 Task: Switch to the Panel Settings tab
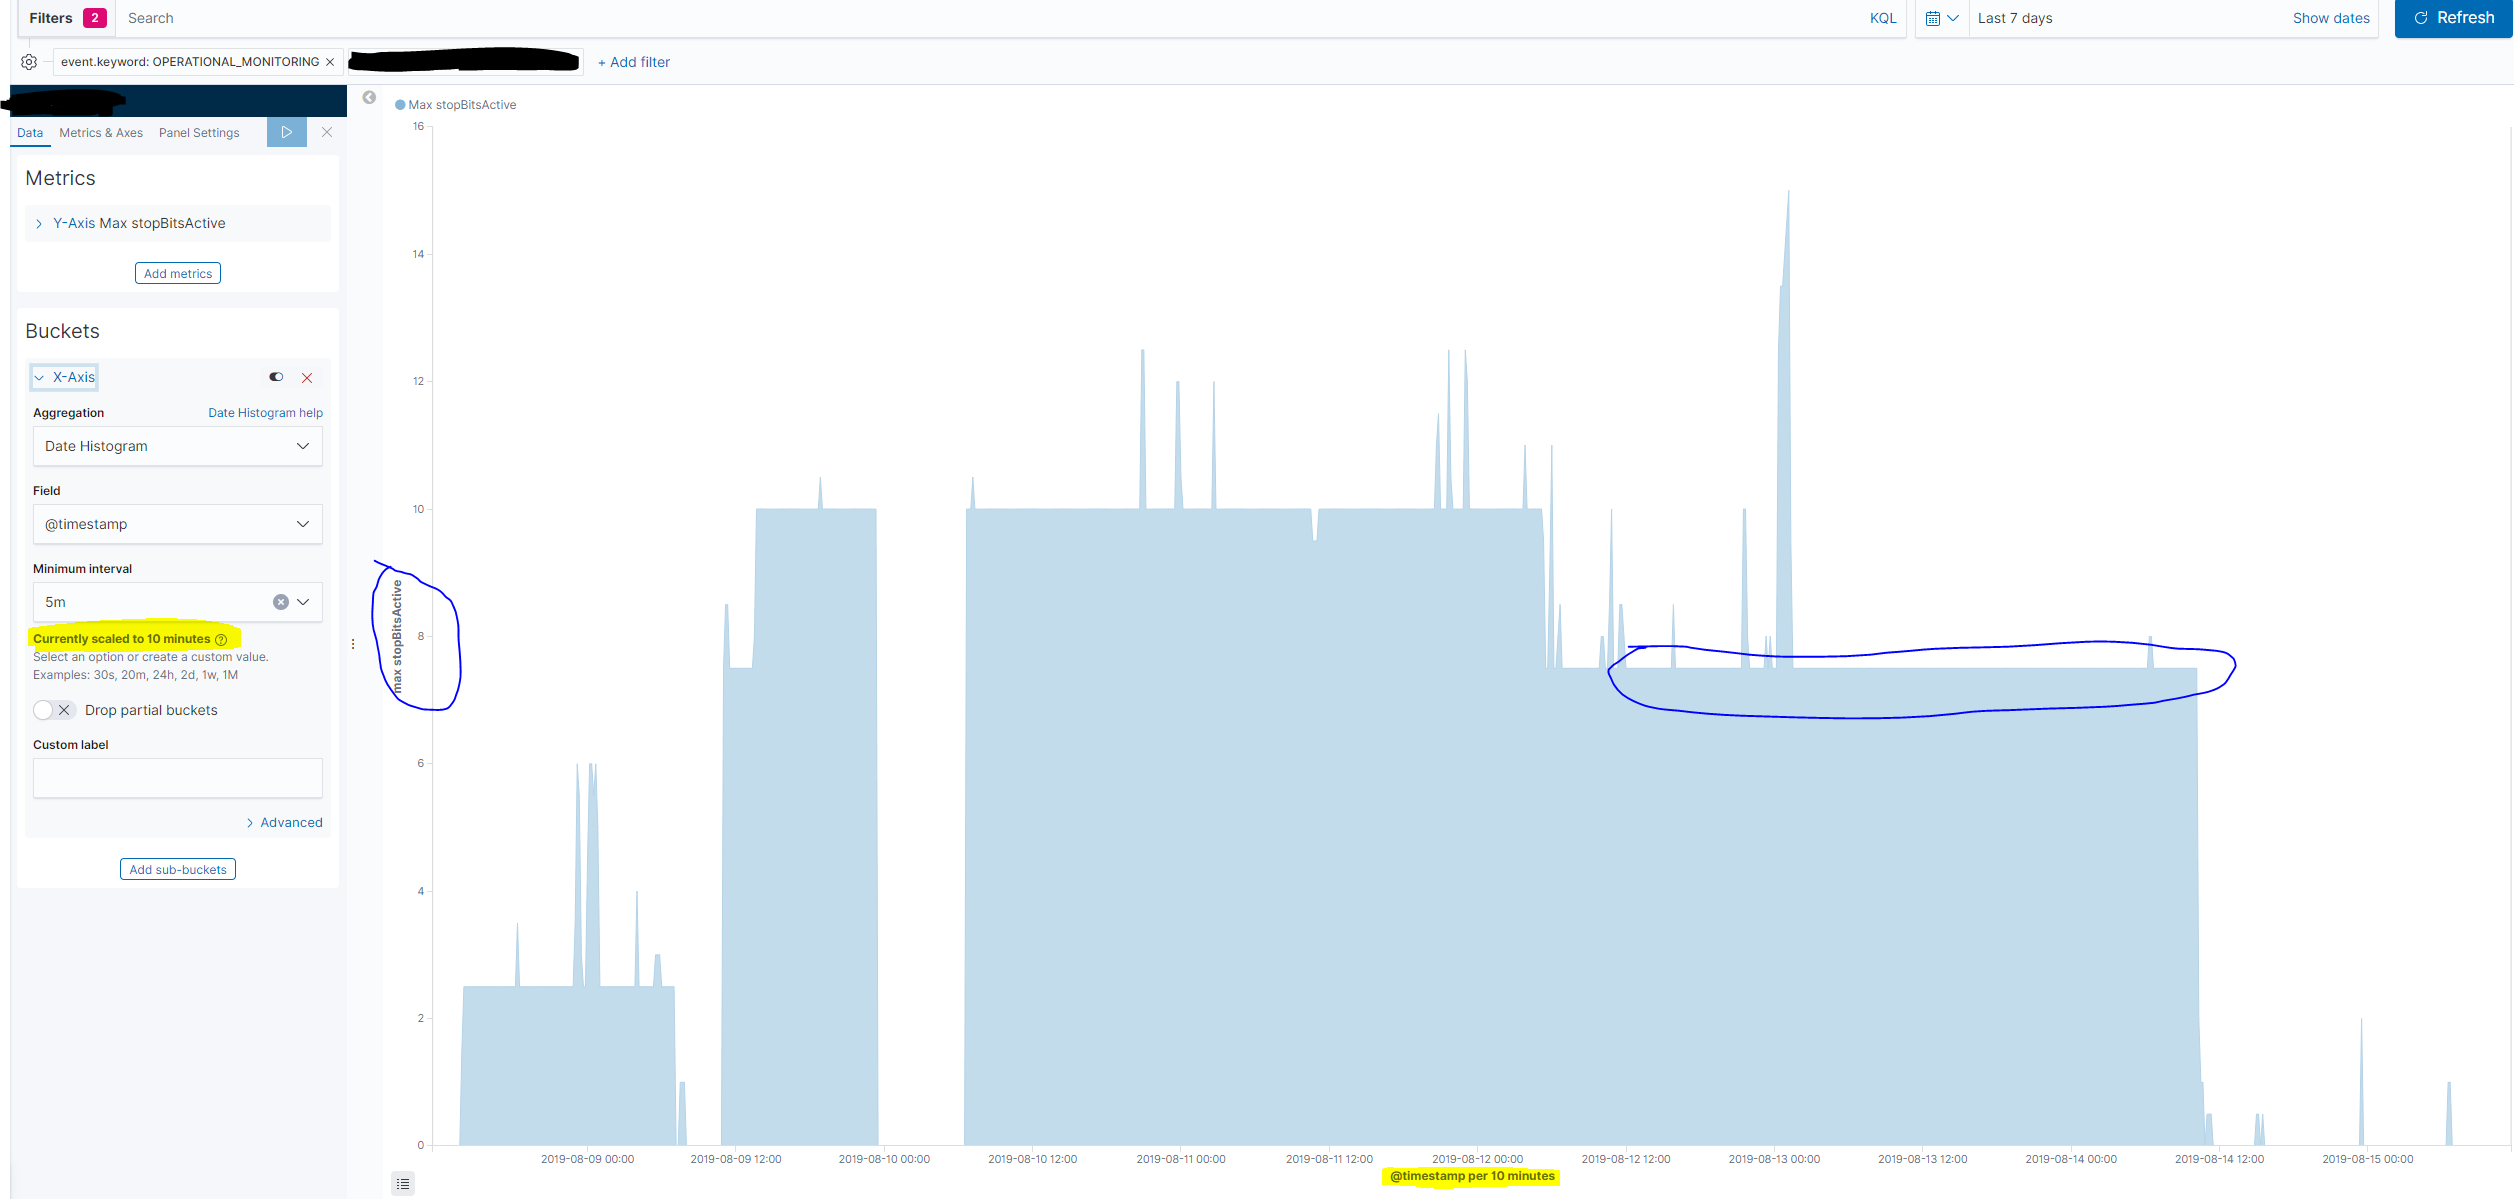pos(199,133)
